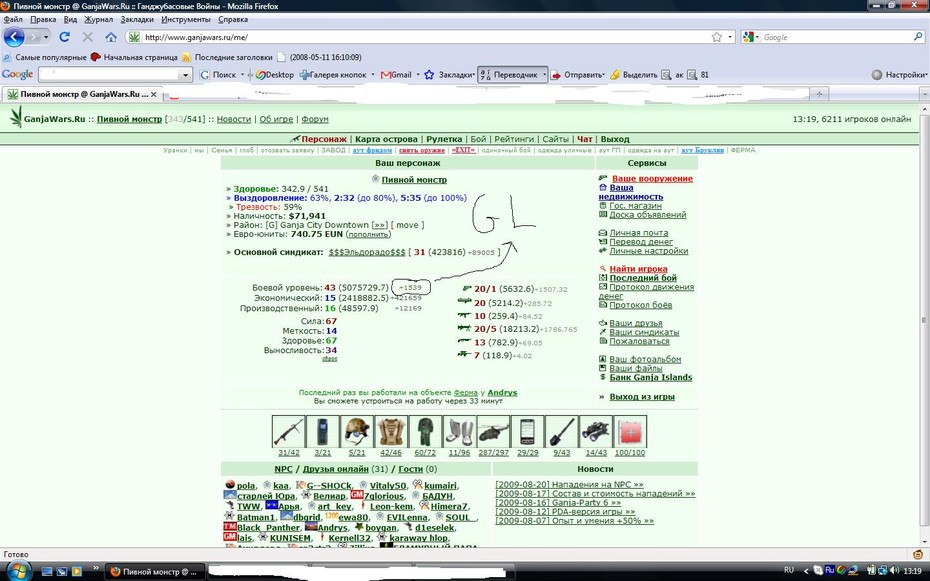Follow the Ваше вооружение link

pyautogui.click(x=652, y=178)
